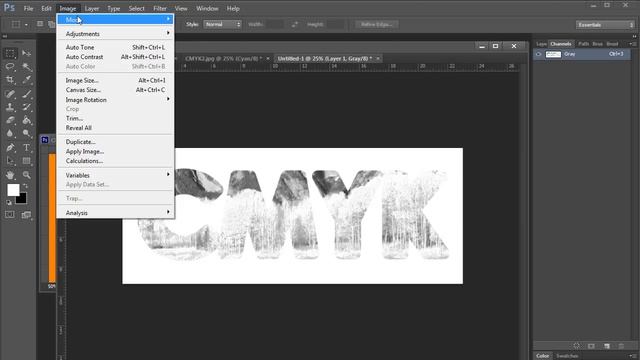Choose Duplicate from Image menu
The width and height of the screenshot is (640, 360).
point(116,142)
